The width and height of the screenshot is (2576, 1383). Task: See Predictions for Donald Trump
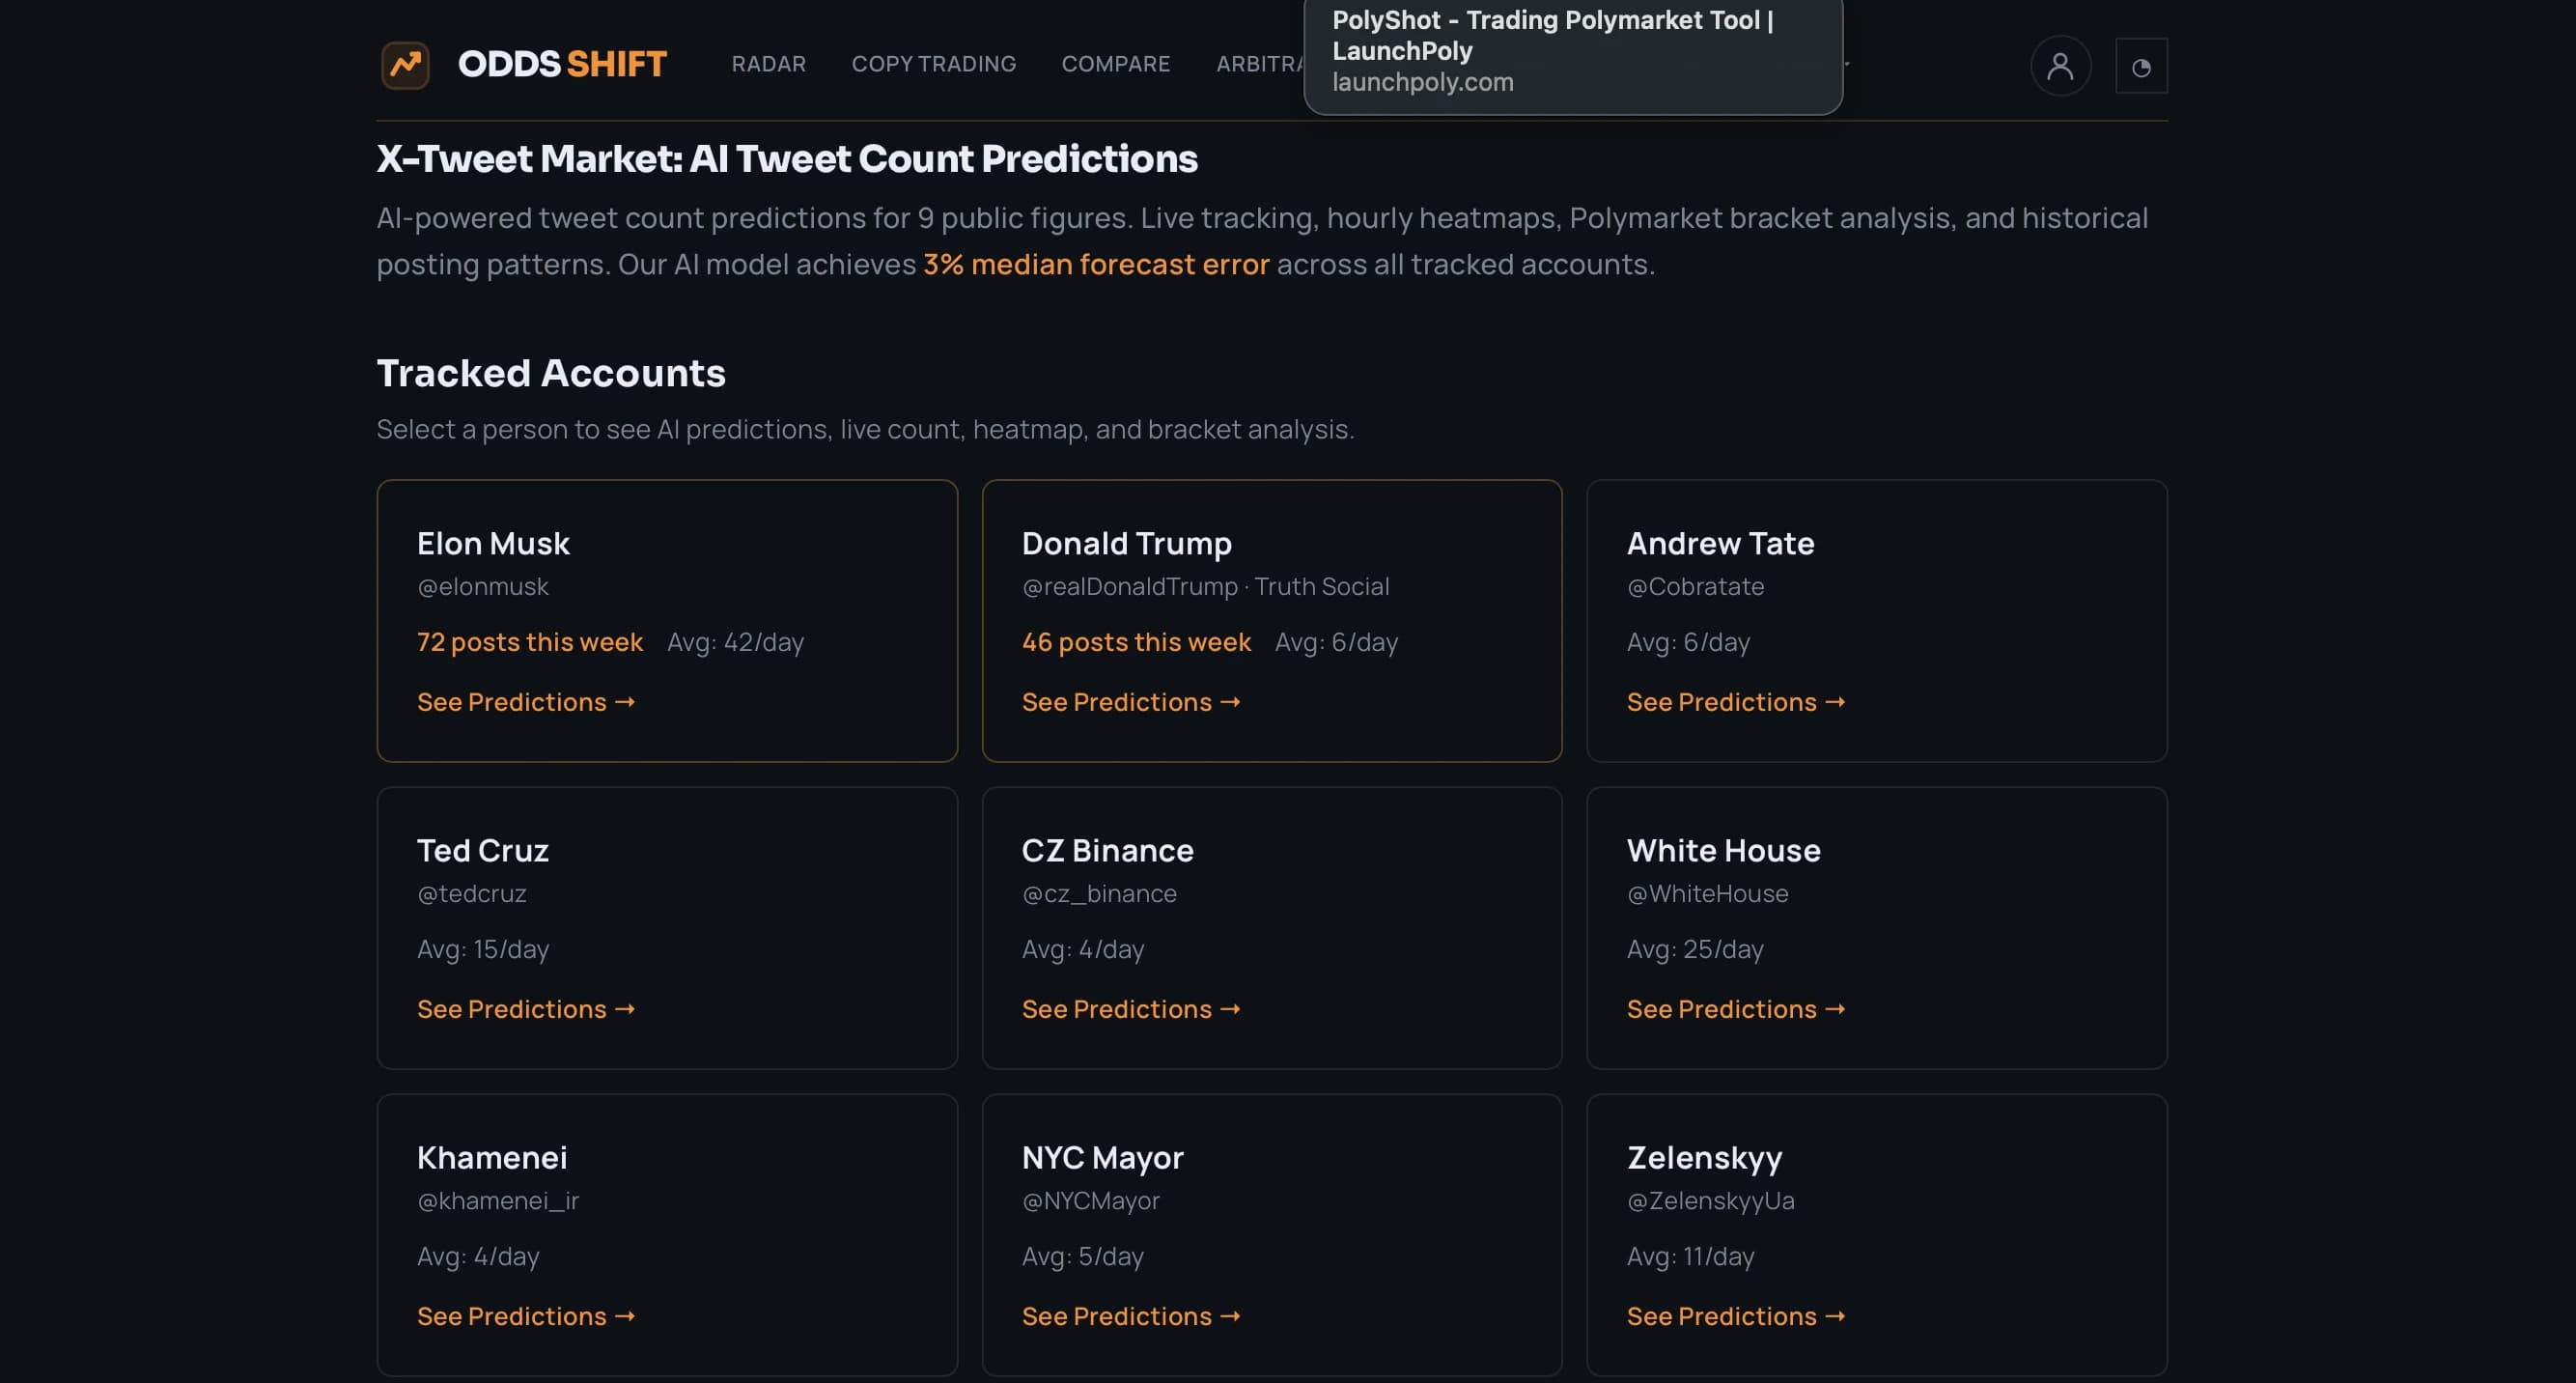[x=1131, y=702]
